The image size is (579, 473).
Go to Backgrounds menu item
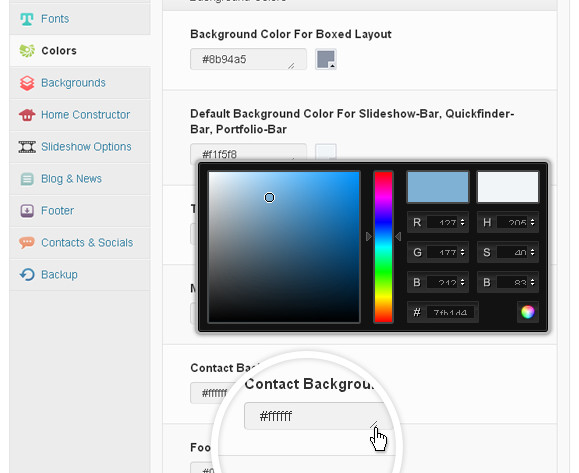[x=73, y=83]
